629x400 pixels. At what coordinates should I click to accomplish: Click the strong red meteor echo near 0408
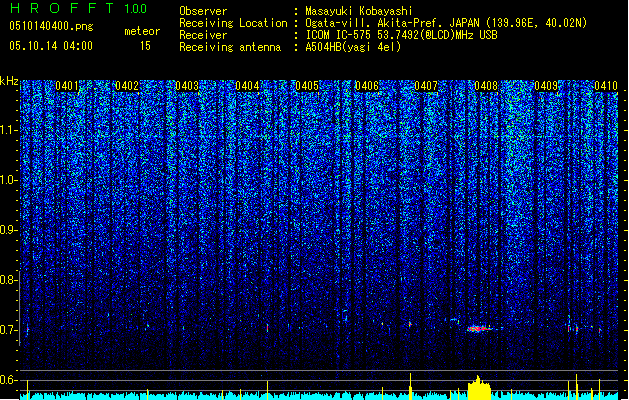480,329
